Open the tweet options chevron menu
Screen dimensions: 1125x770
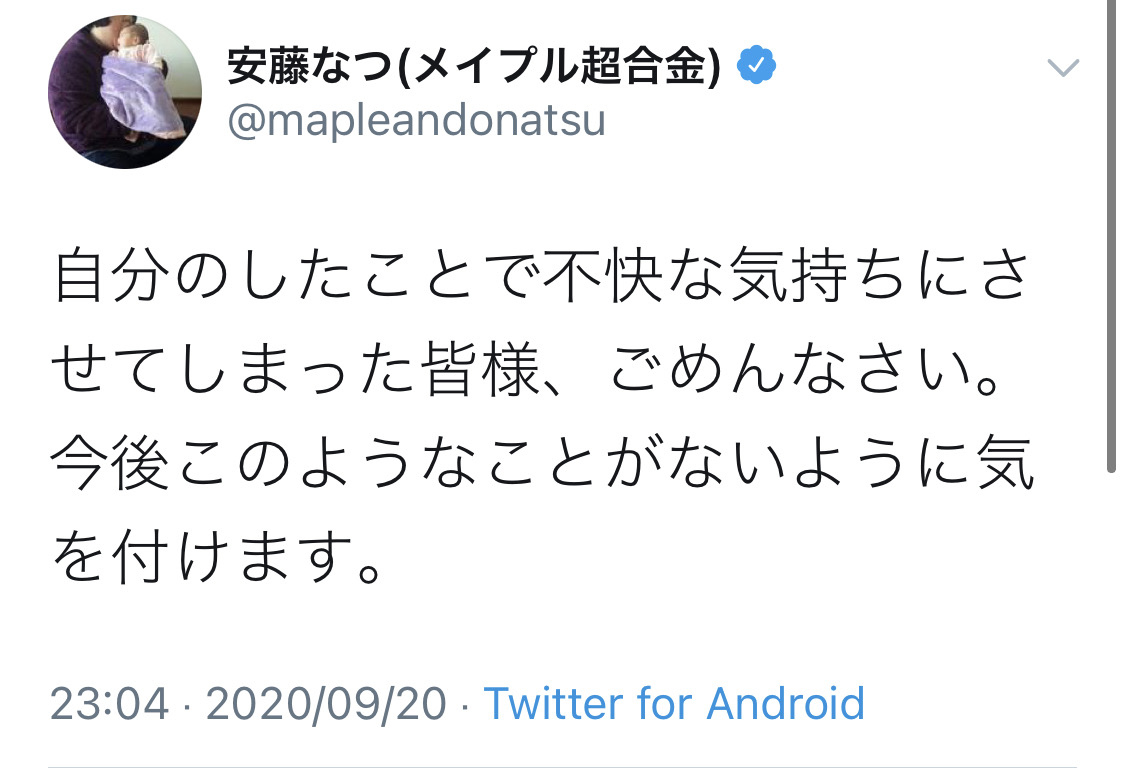[1062, 68]
